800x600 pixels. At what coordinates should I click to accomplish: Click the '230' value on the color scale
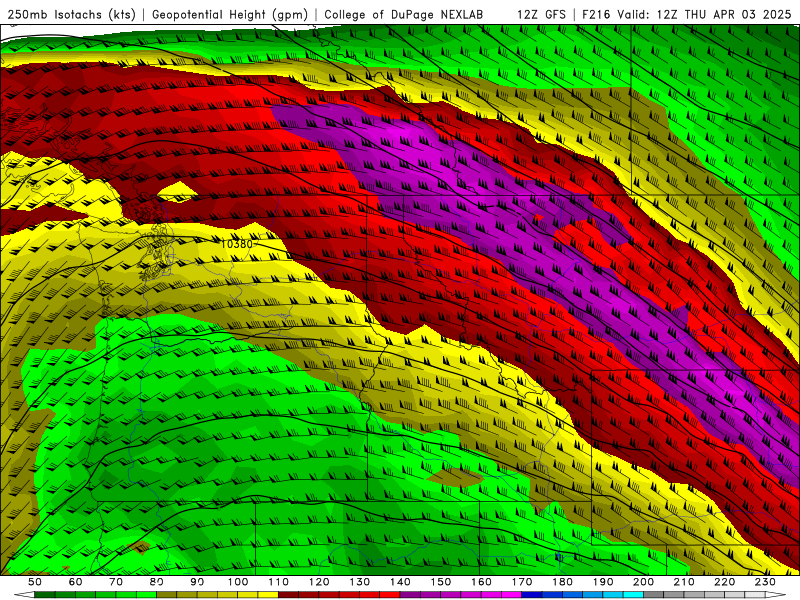765,582
